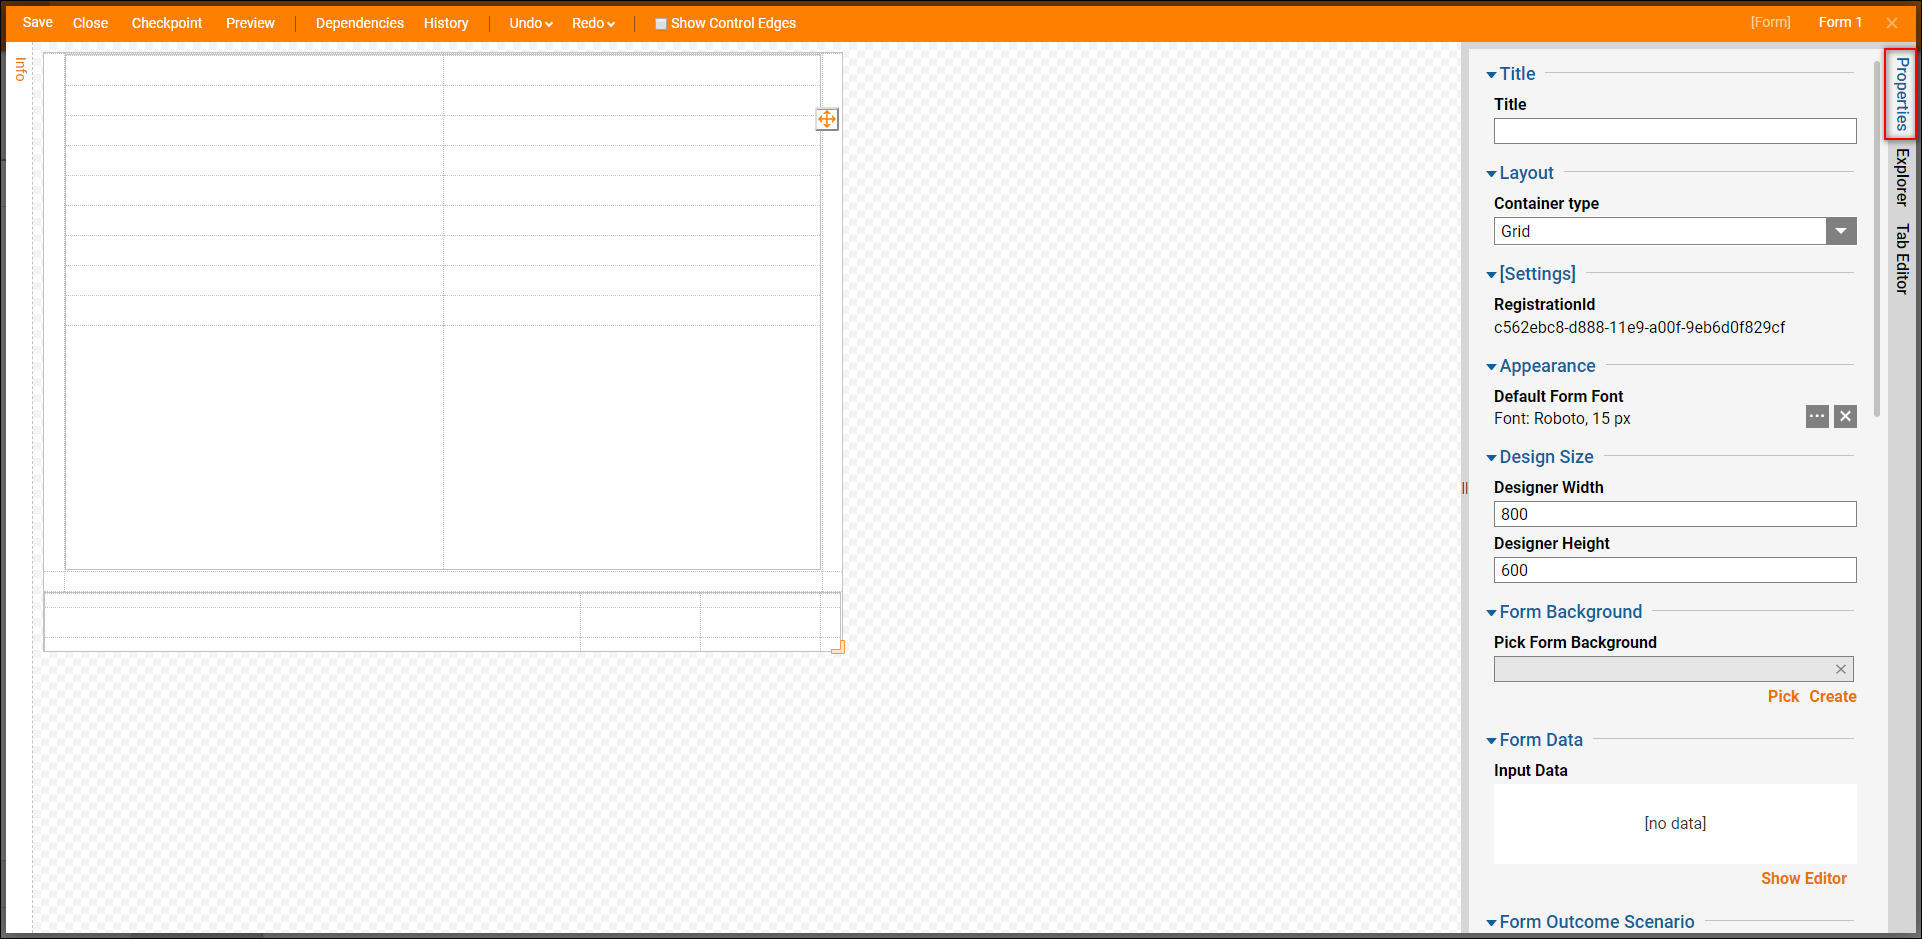
Task: Click the properties panel splitter handle
Action: point(1465,488)
